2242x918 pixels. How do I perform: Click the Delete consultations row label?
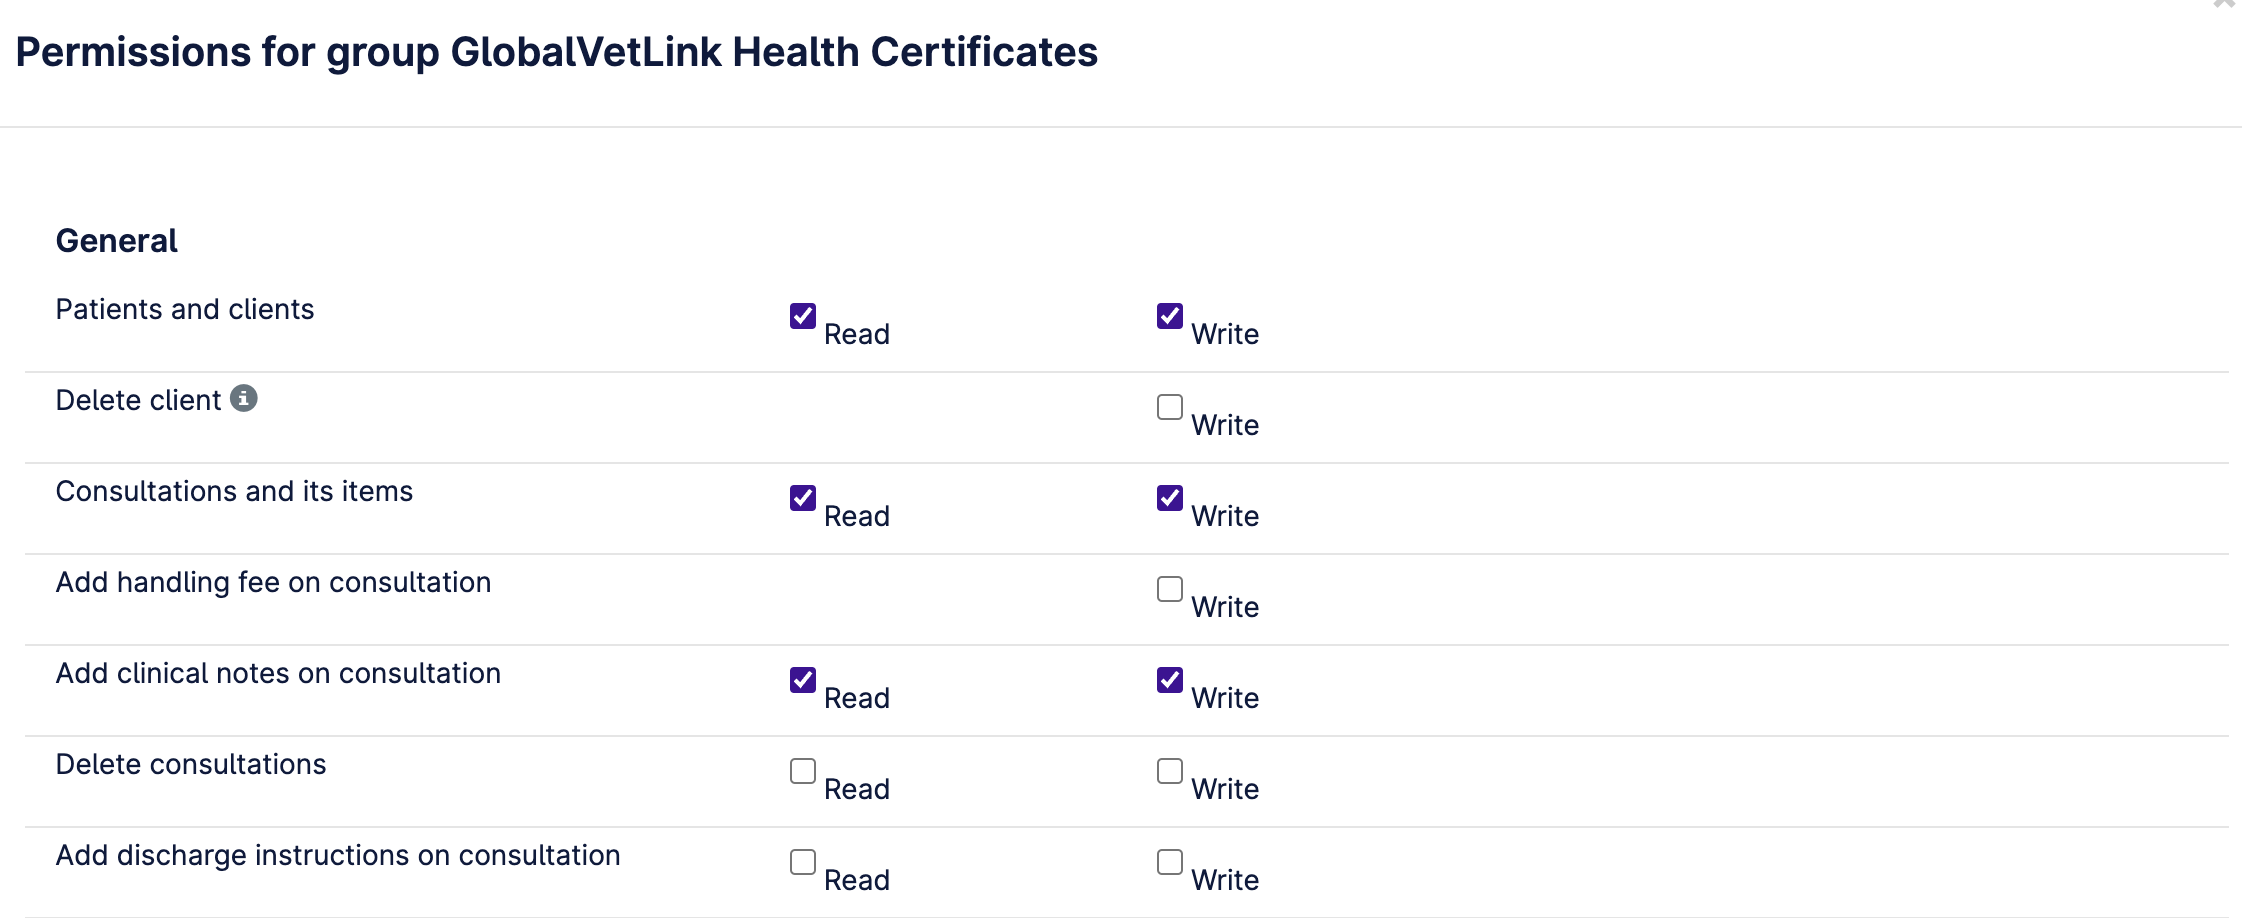(x=191, y=764)
